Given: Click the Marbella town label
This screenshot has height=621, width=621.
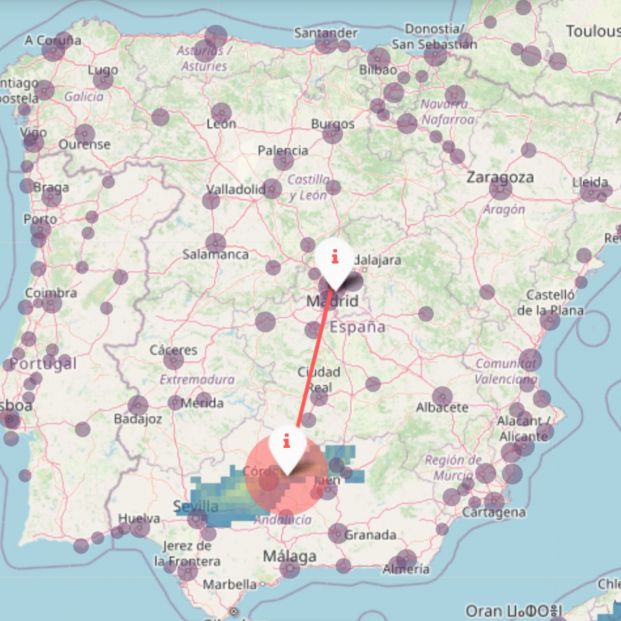Looking at the screenshot, I should pos(230,584).
